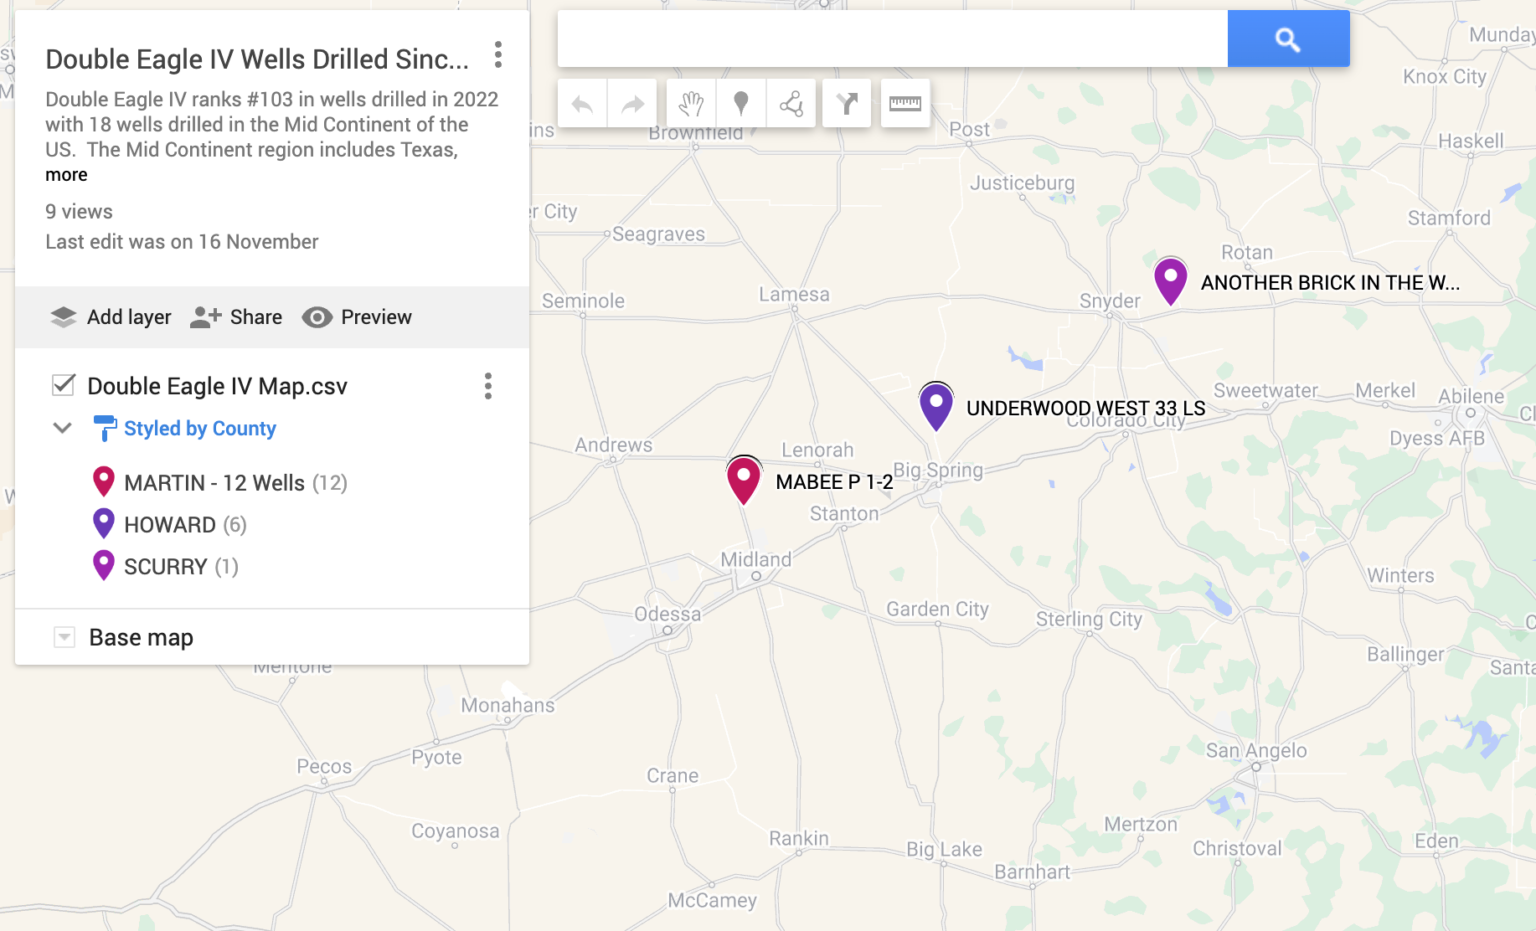This screenshot has height=931, width=1536.
Task: Toggle Preview with the eye icon
Action: coord(317,317)
